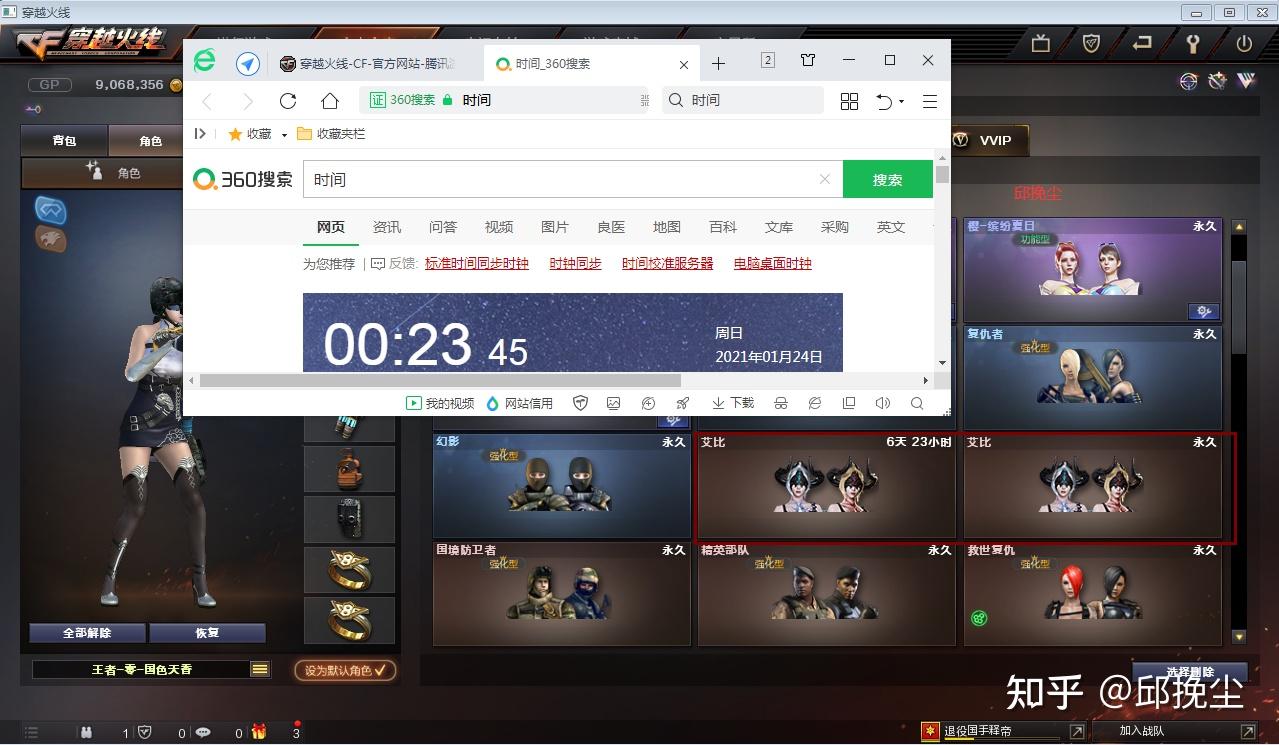
Task: Click the browser forward arrow
Action: (x=248, y=101)
